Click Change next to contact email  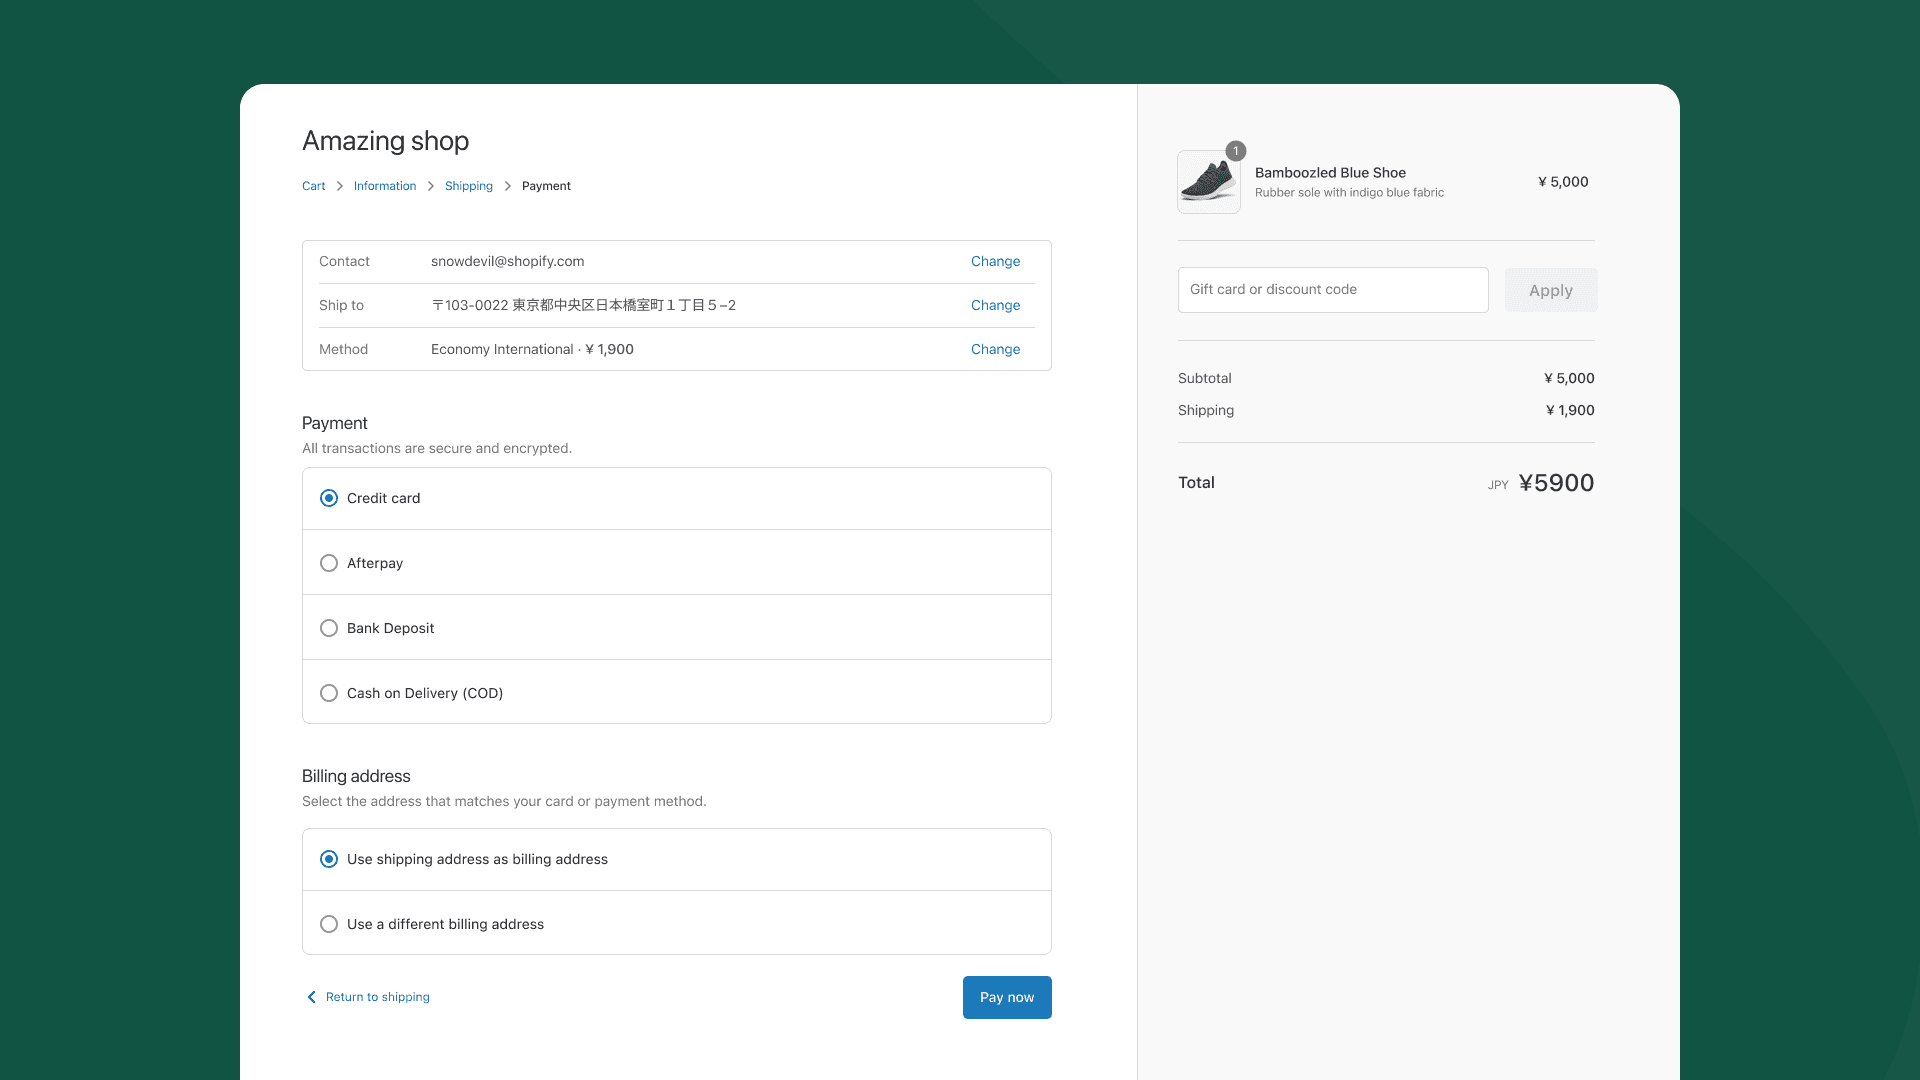(x=995, y=261)
